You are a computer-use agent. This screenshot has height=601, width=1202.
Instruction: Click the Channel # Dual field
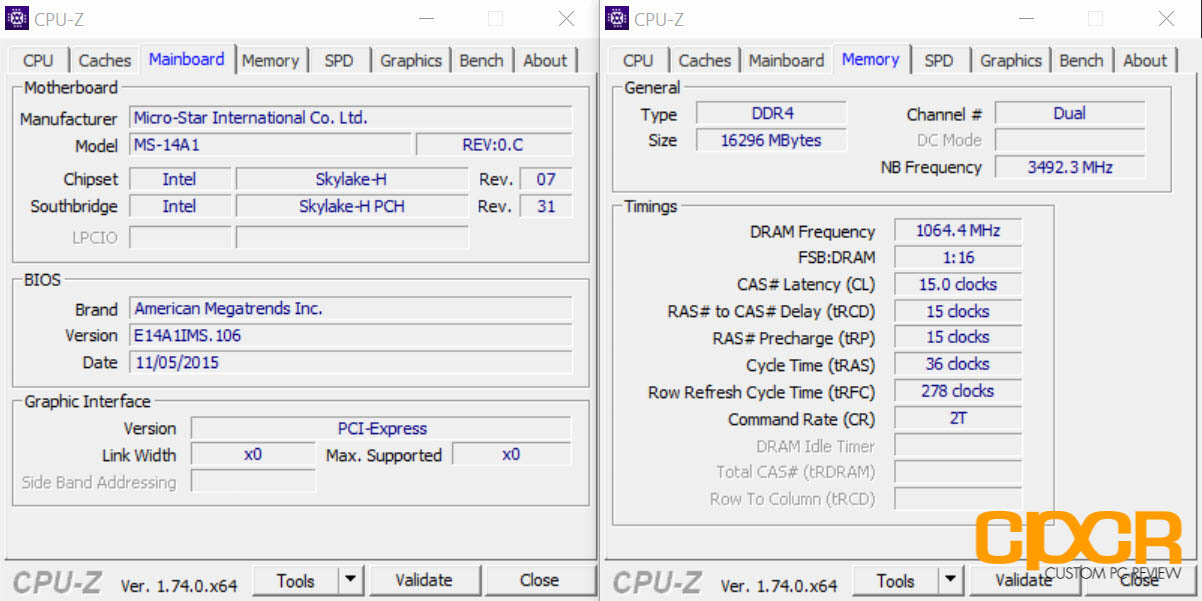(1069, 114)
